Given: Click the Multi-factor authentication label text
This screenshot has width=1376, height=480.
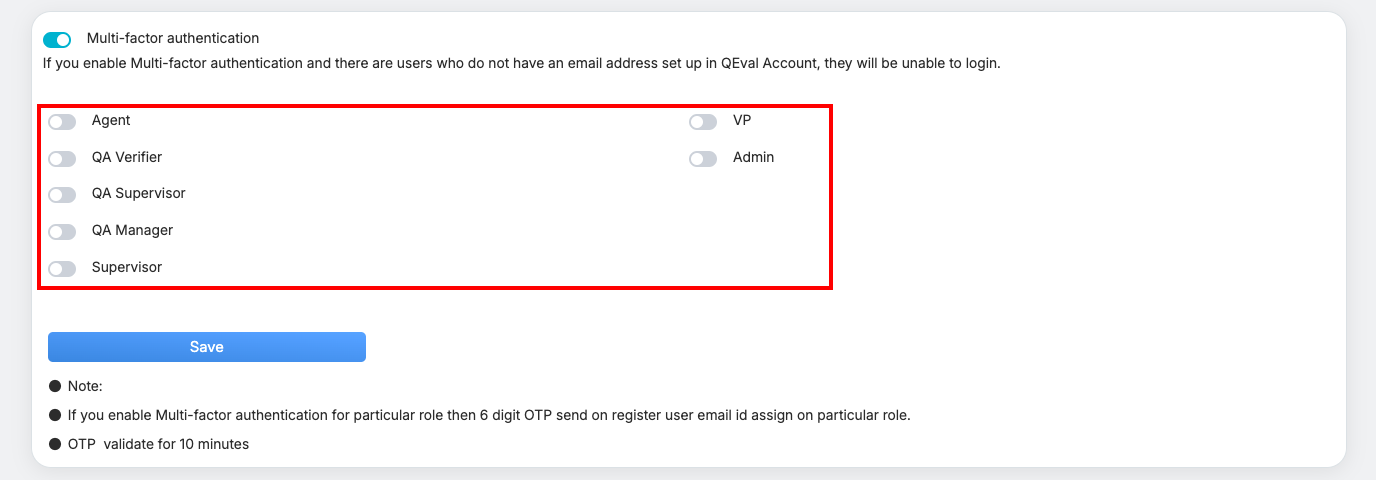Looking at the screenshot, I should 173,39.
